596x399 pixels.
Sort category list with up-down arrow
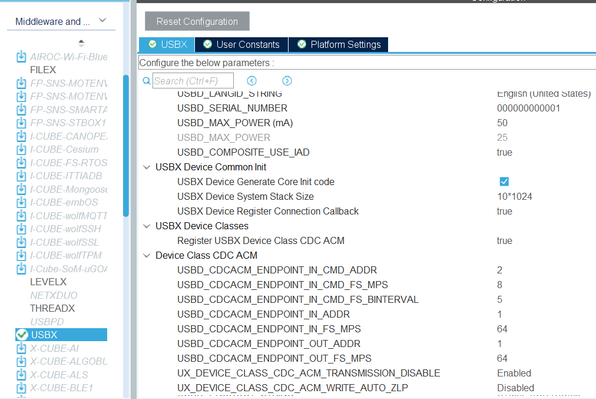81,43
